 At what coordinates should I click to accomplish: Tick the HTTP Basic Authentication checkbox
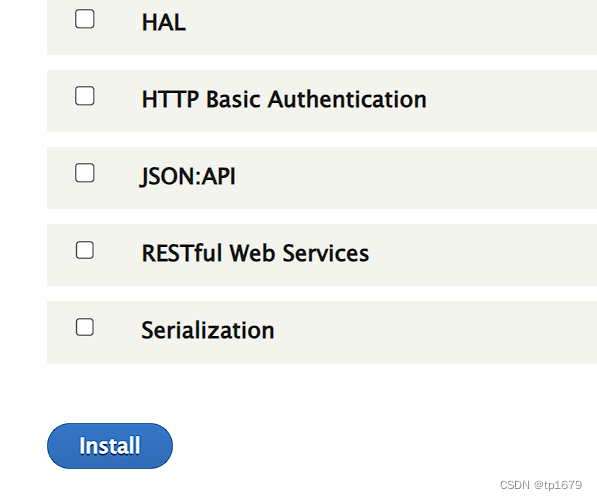click(85, 96)
